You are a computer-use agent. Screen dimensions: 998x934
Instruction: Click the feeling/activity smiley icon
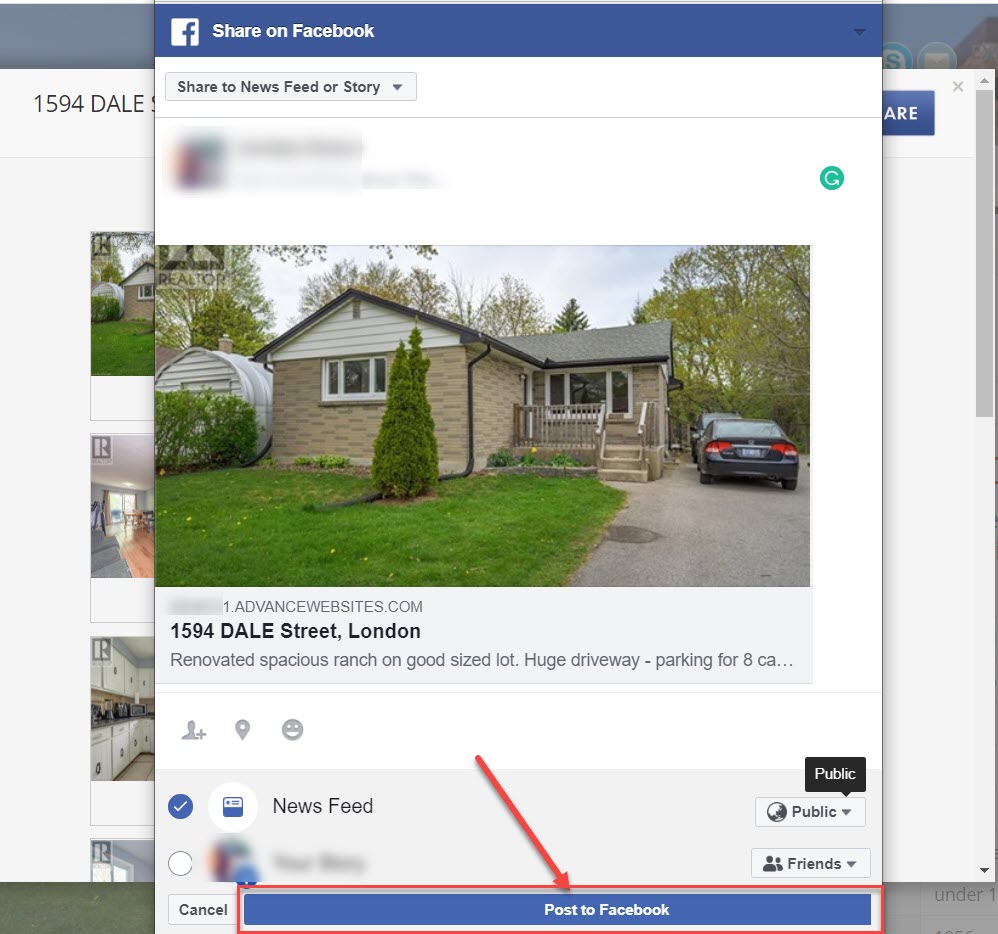click(x=292, y=730)
